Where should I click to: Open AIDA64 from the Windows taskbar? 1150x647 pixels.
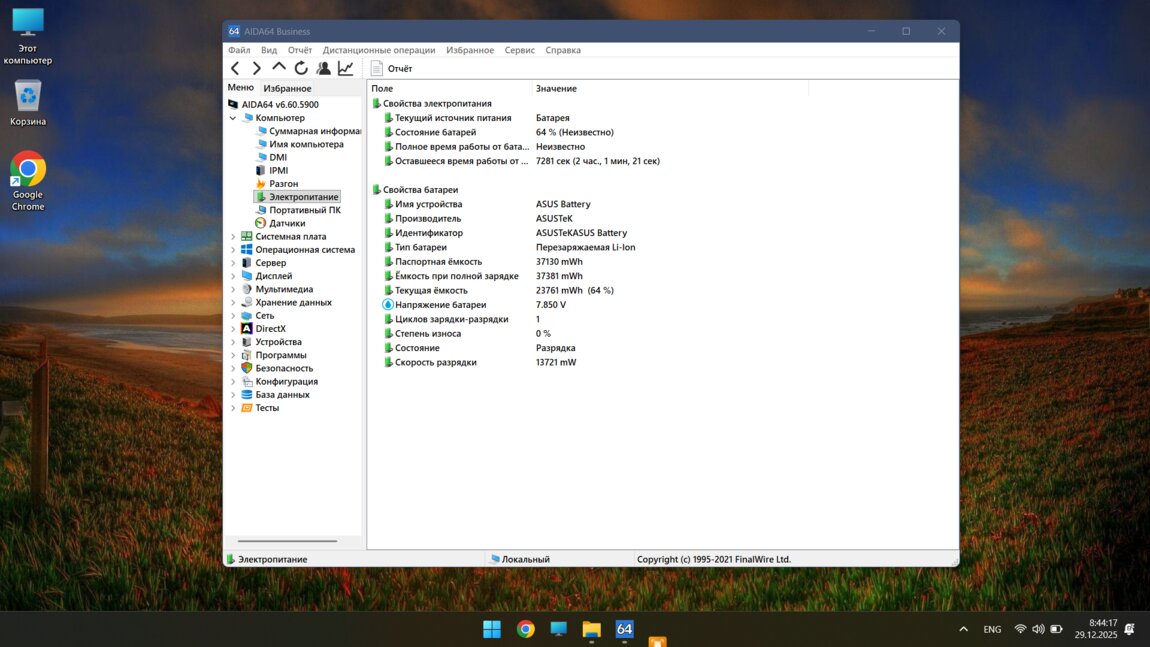pos(624,629)
